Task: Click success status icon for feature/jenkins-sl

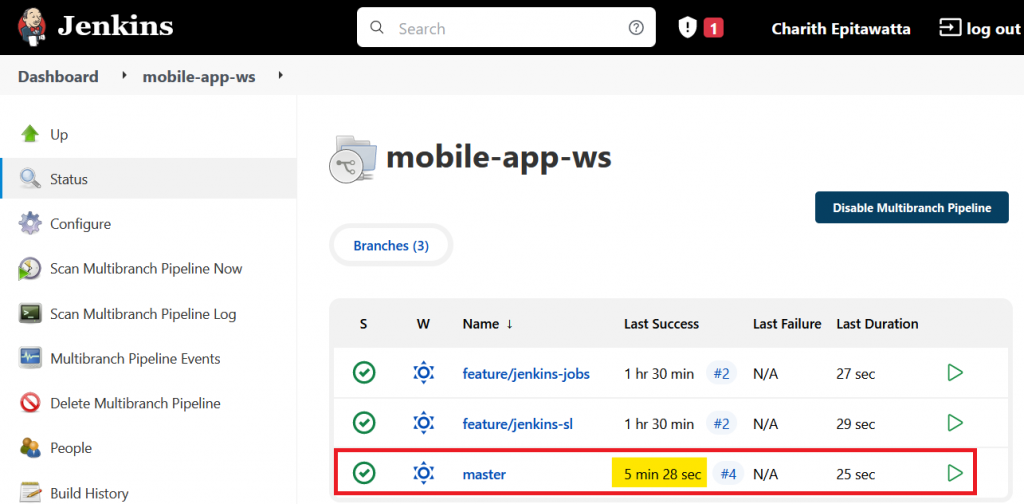Action: click(364, 423)
